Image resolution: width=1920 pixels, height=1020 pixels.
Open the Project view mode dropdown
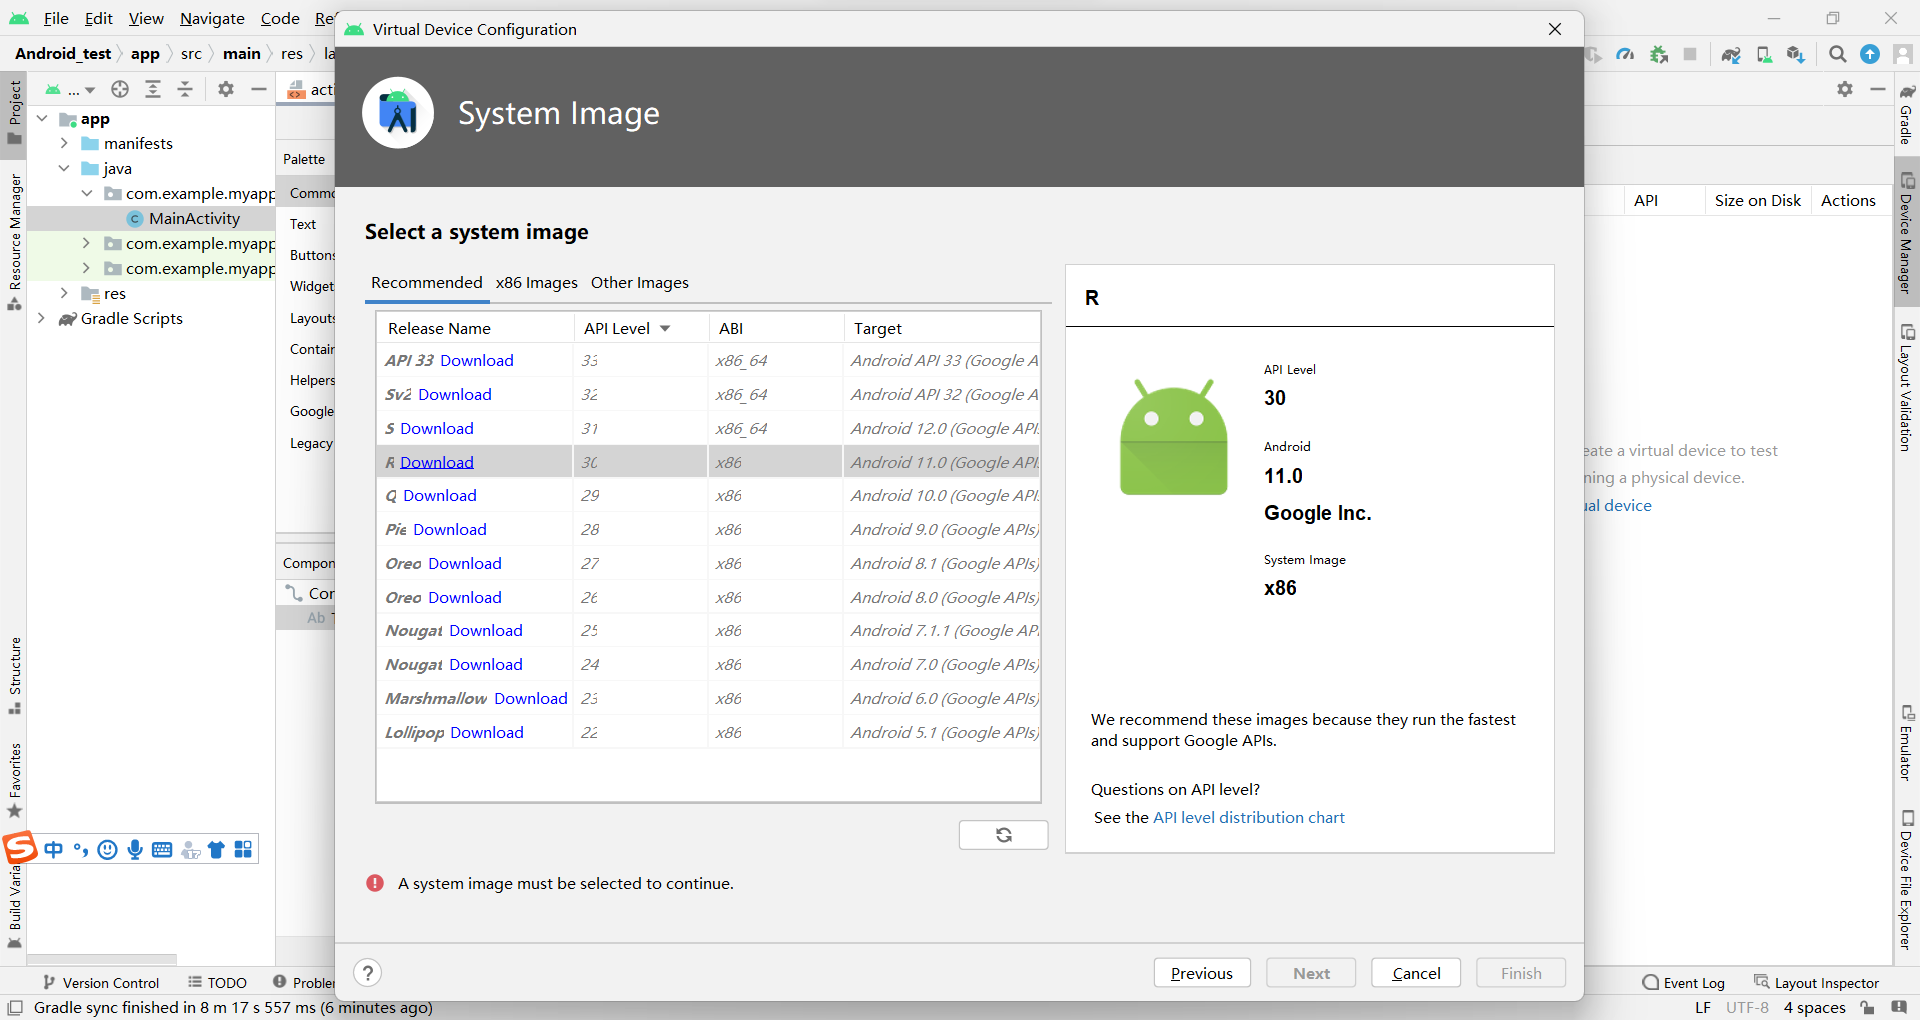70,90
